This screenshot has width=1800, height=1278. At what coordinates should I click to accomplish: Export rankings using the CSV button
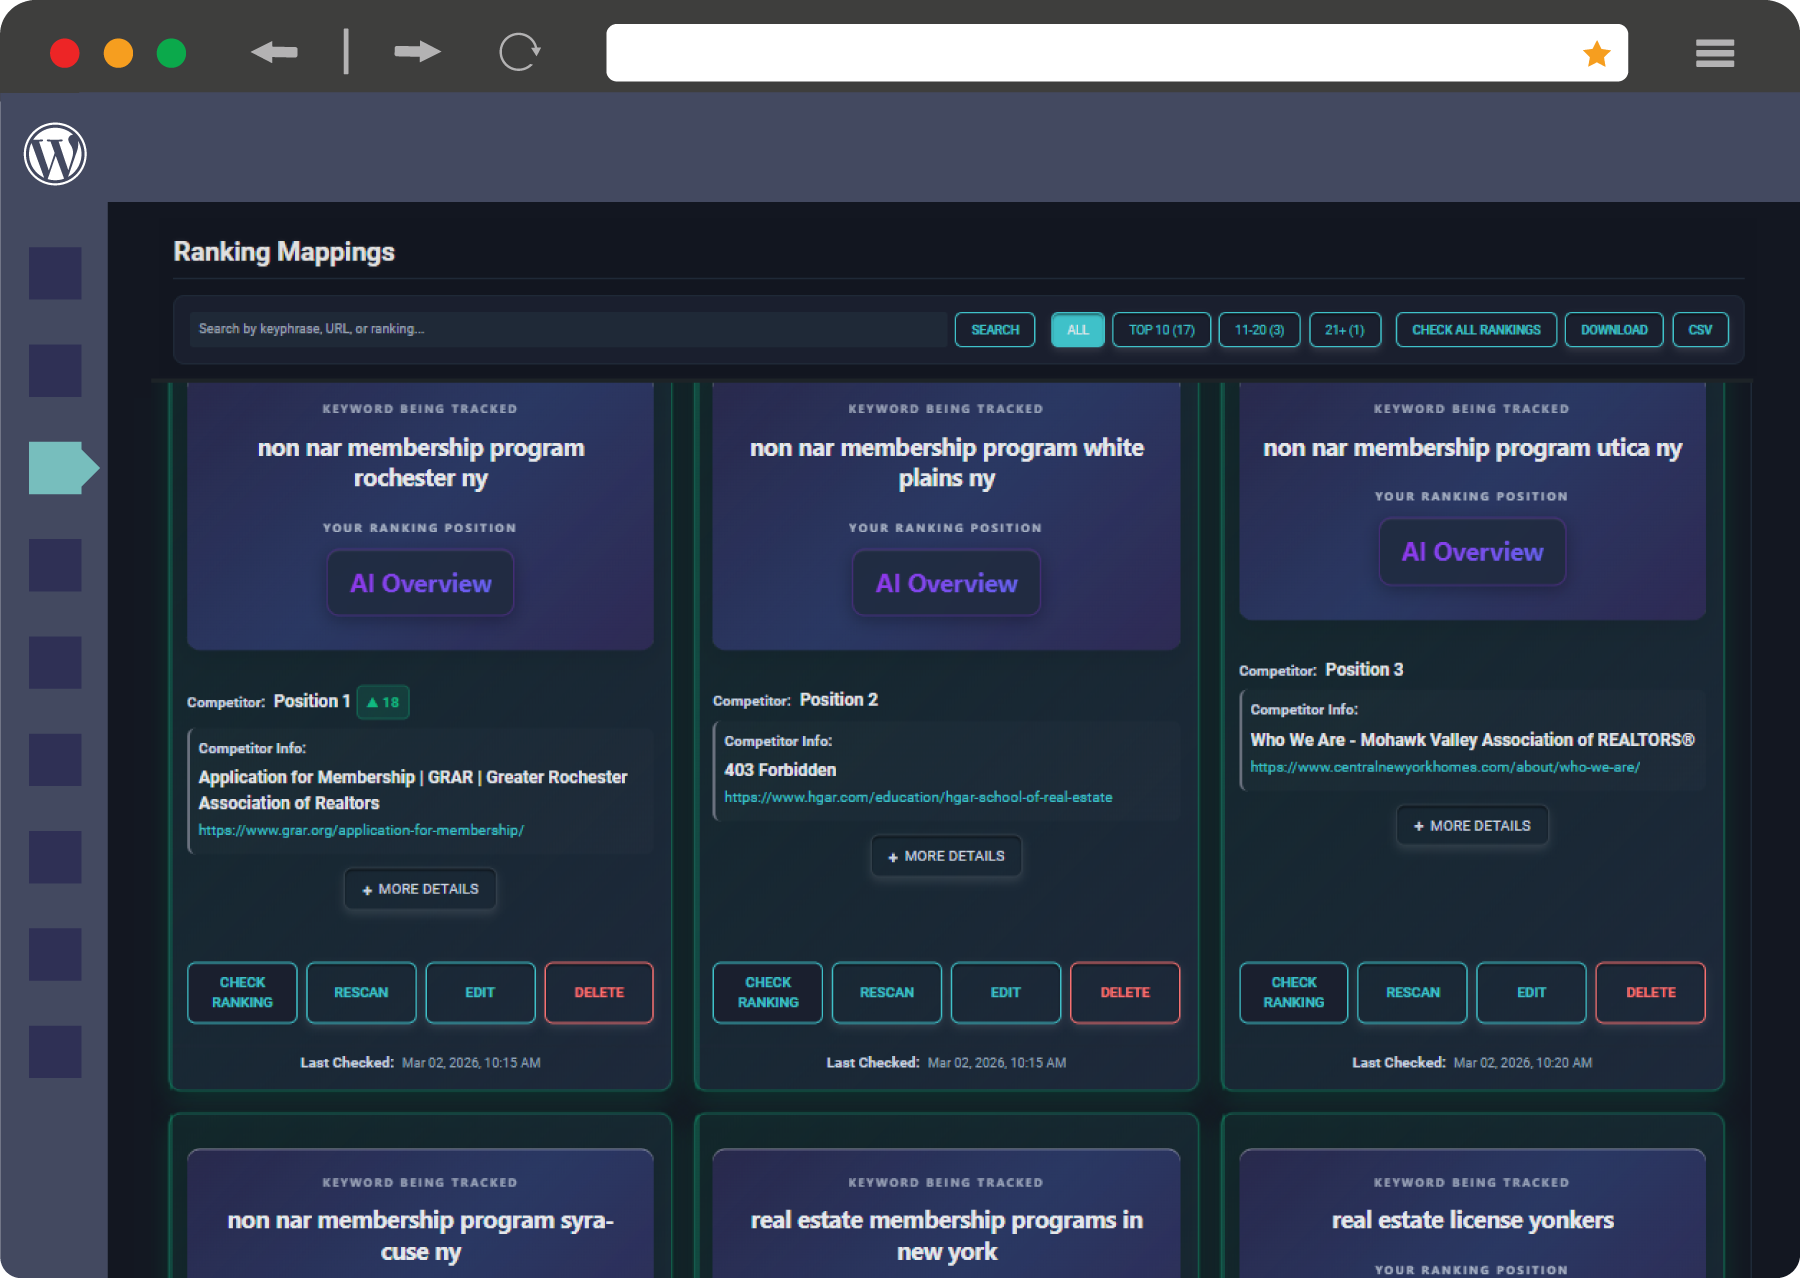pyautogui.click(x=1699, y=330)
